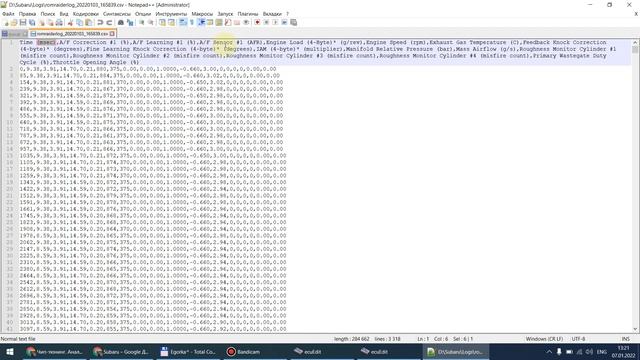Open the Вкладки menu
The image size is (640, 360).
272,14
